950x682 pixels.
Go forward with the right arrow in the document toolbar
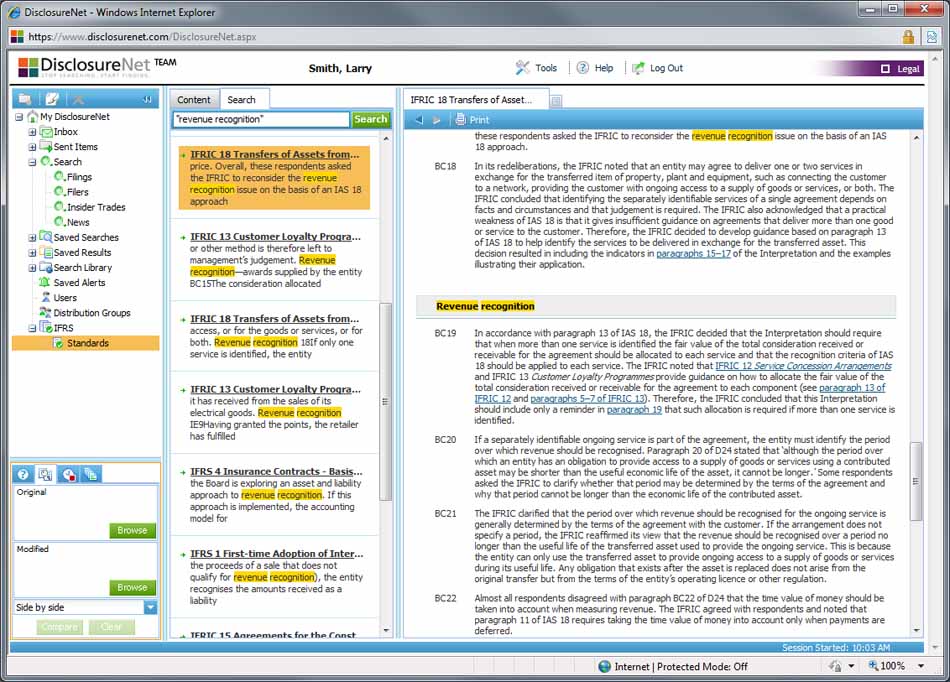coord(436,120)
